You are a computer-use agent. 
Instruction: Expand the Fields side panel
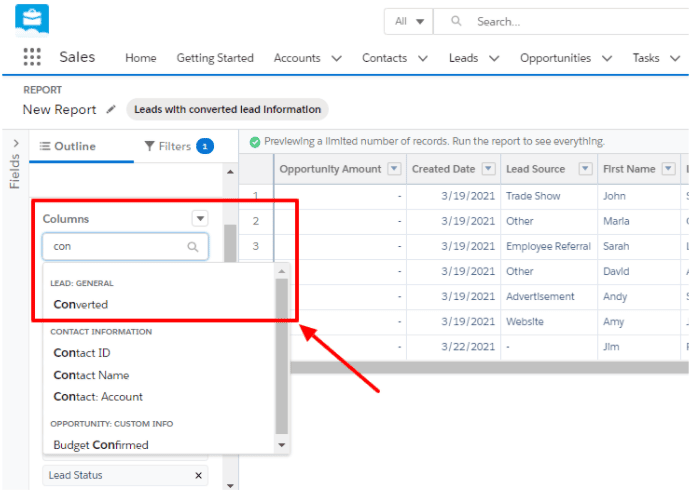tap(16, 143)
